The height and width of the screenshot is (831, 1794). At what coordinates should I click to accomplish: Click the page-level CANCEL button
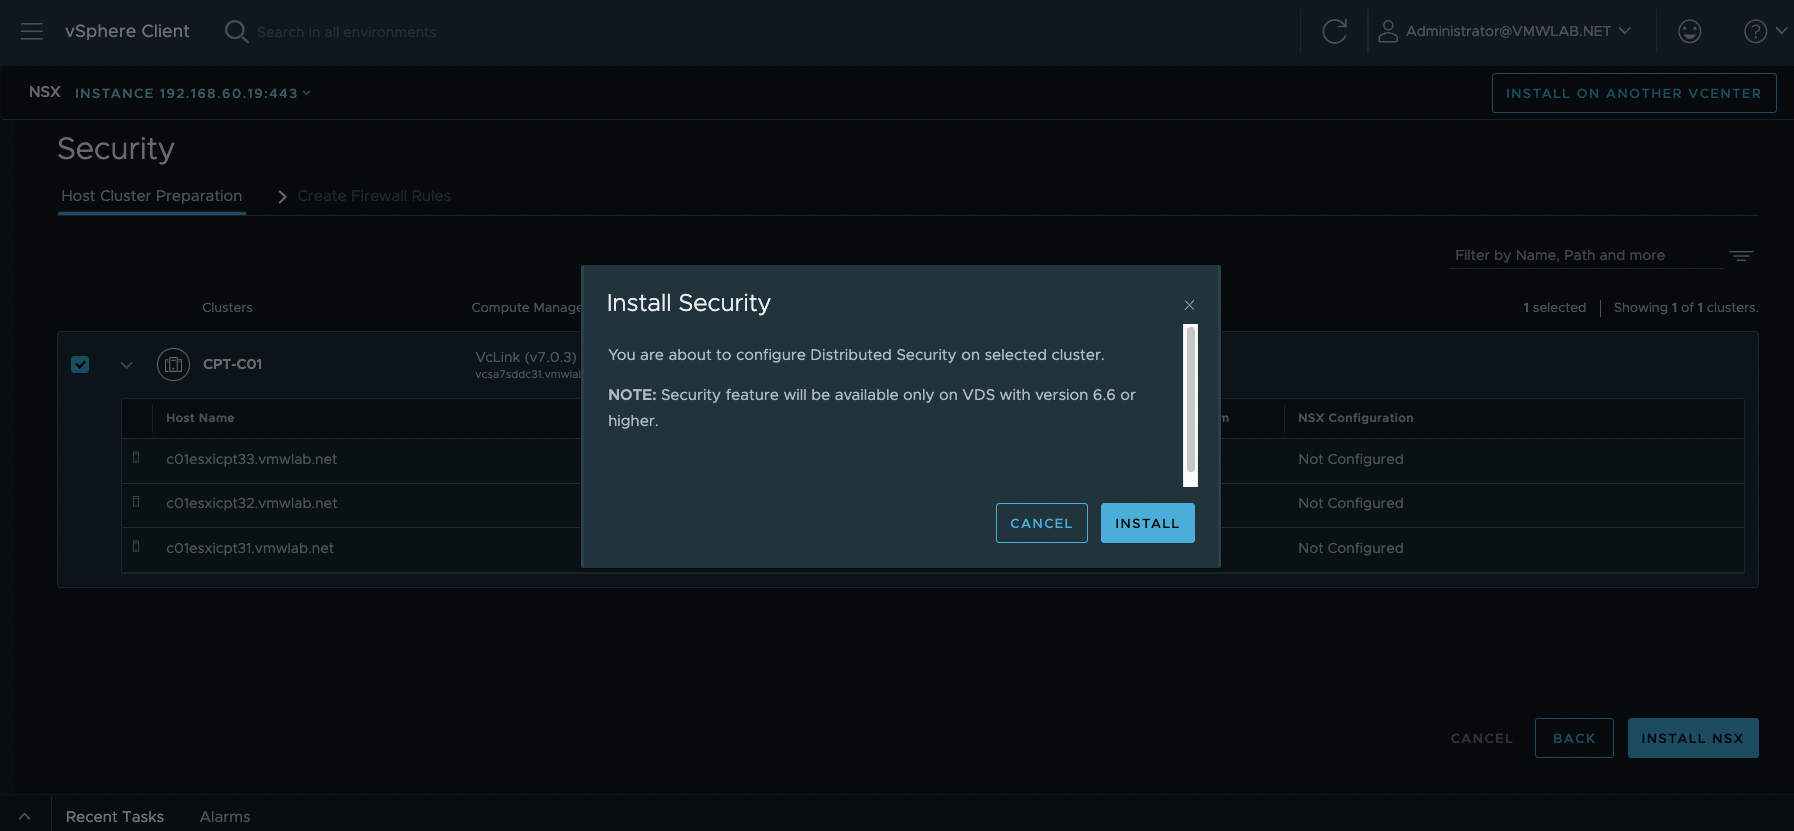click(1482, 738)
